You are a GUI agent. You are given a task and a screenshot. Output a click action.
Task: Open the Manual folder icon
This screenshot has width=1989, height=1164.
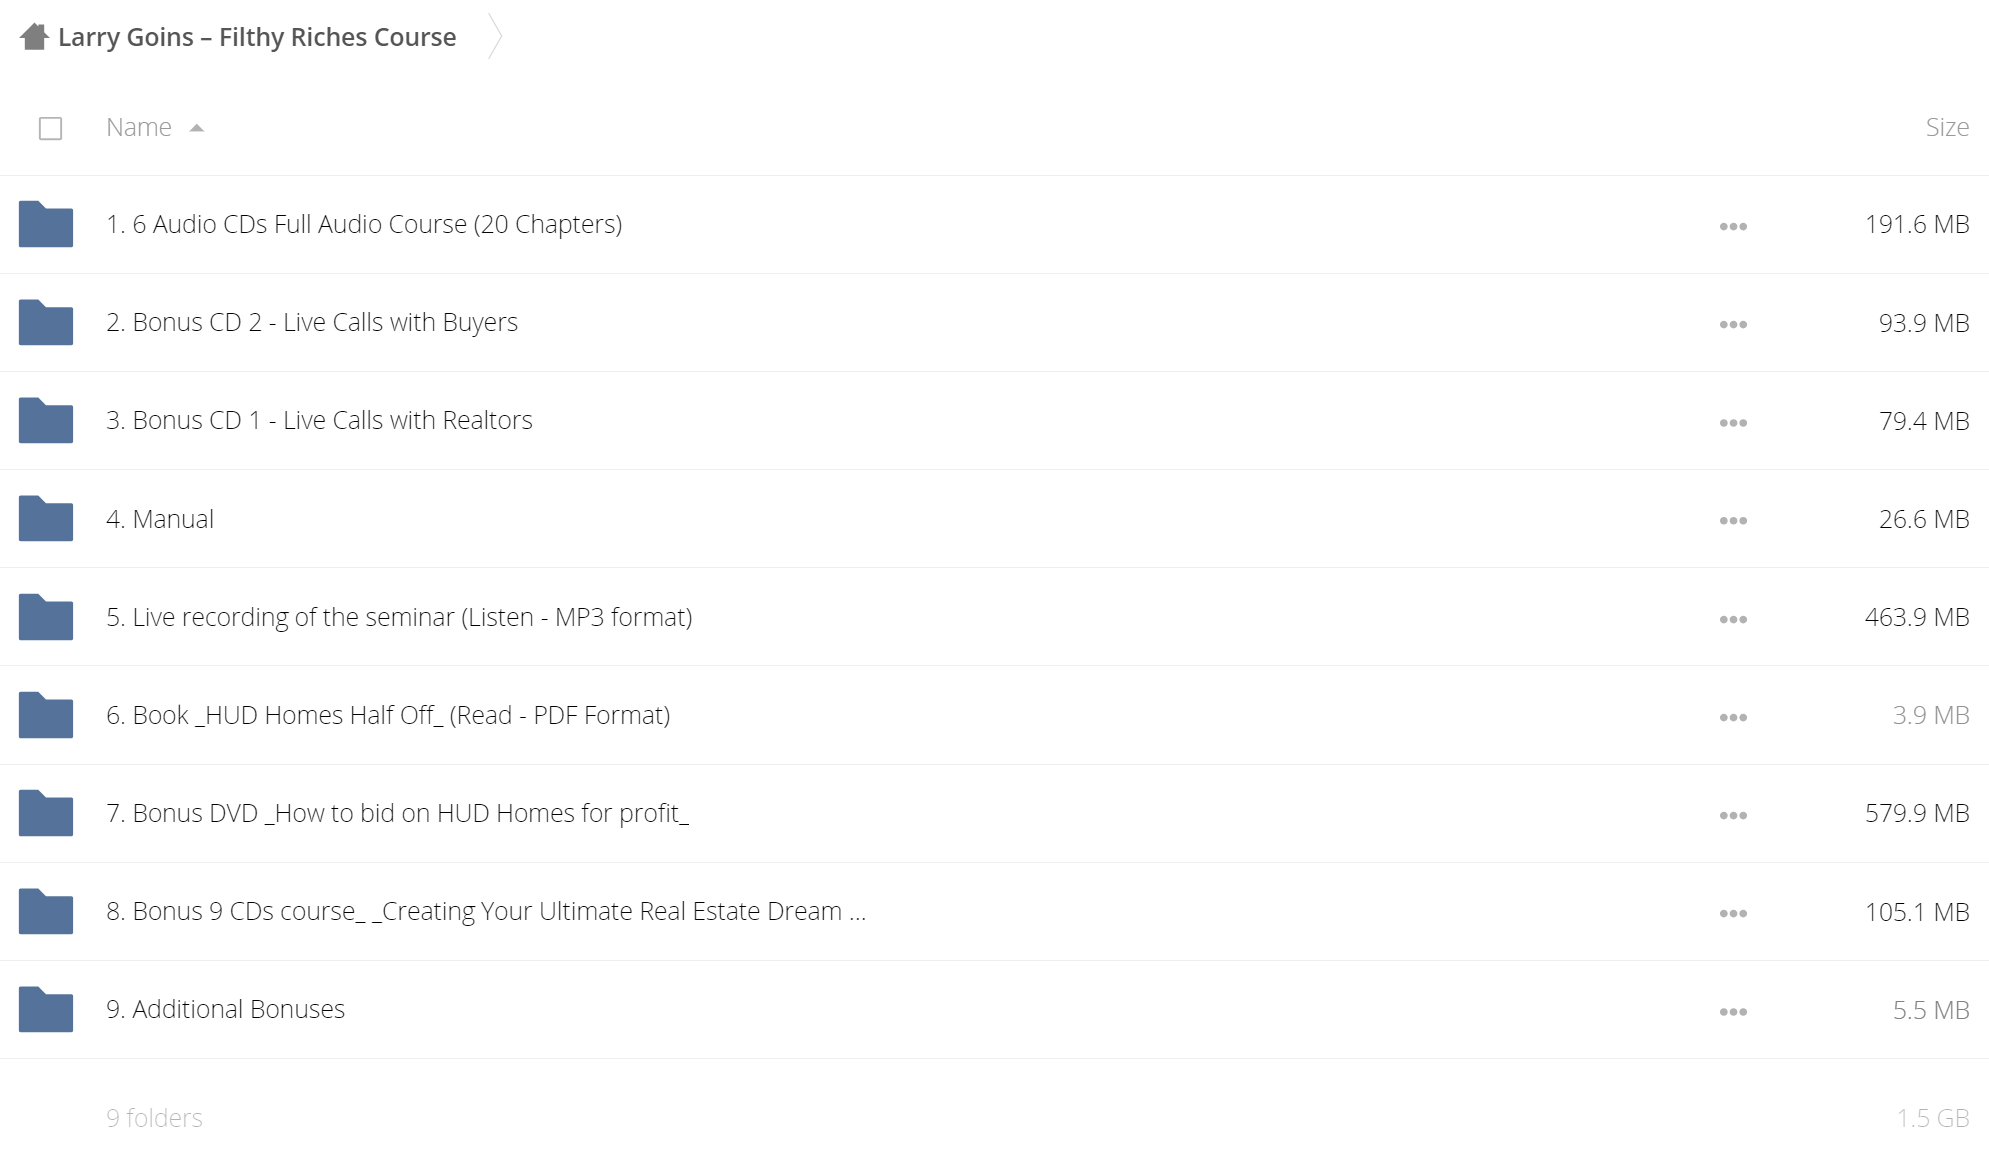click(x=46, y=518)
